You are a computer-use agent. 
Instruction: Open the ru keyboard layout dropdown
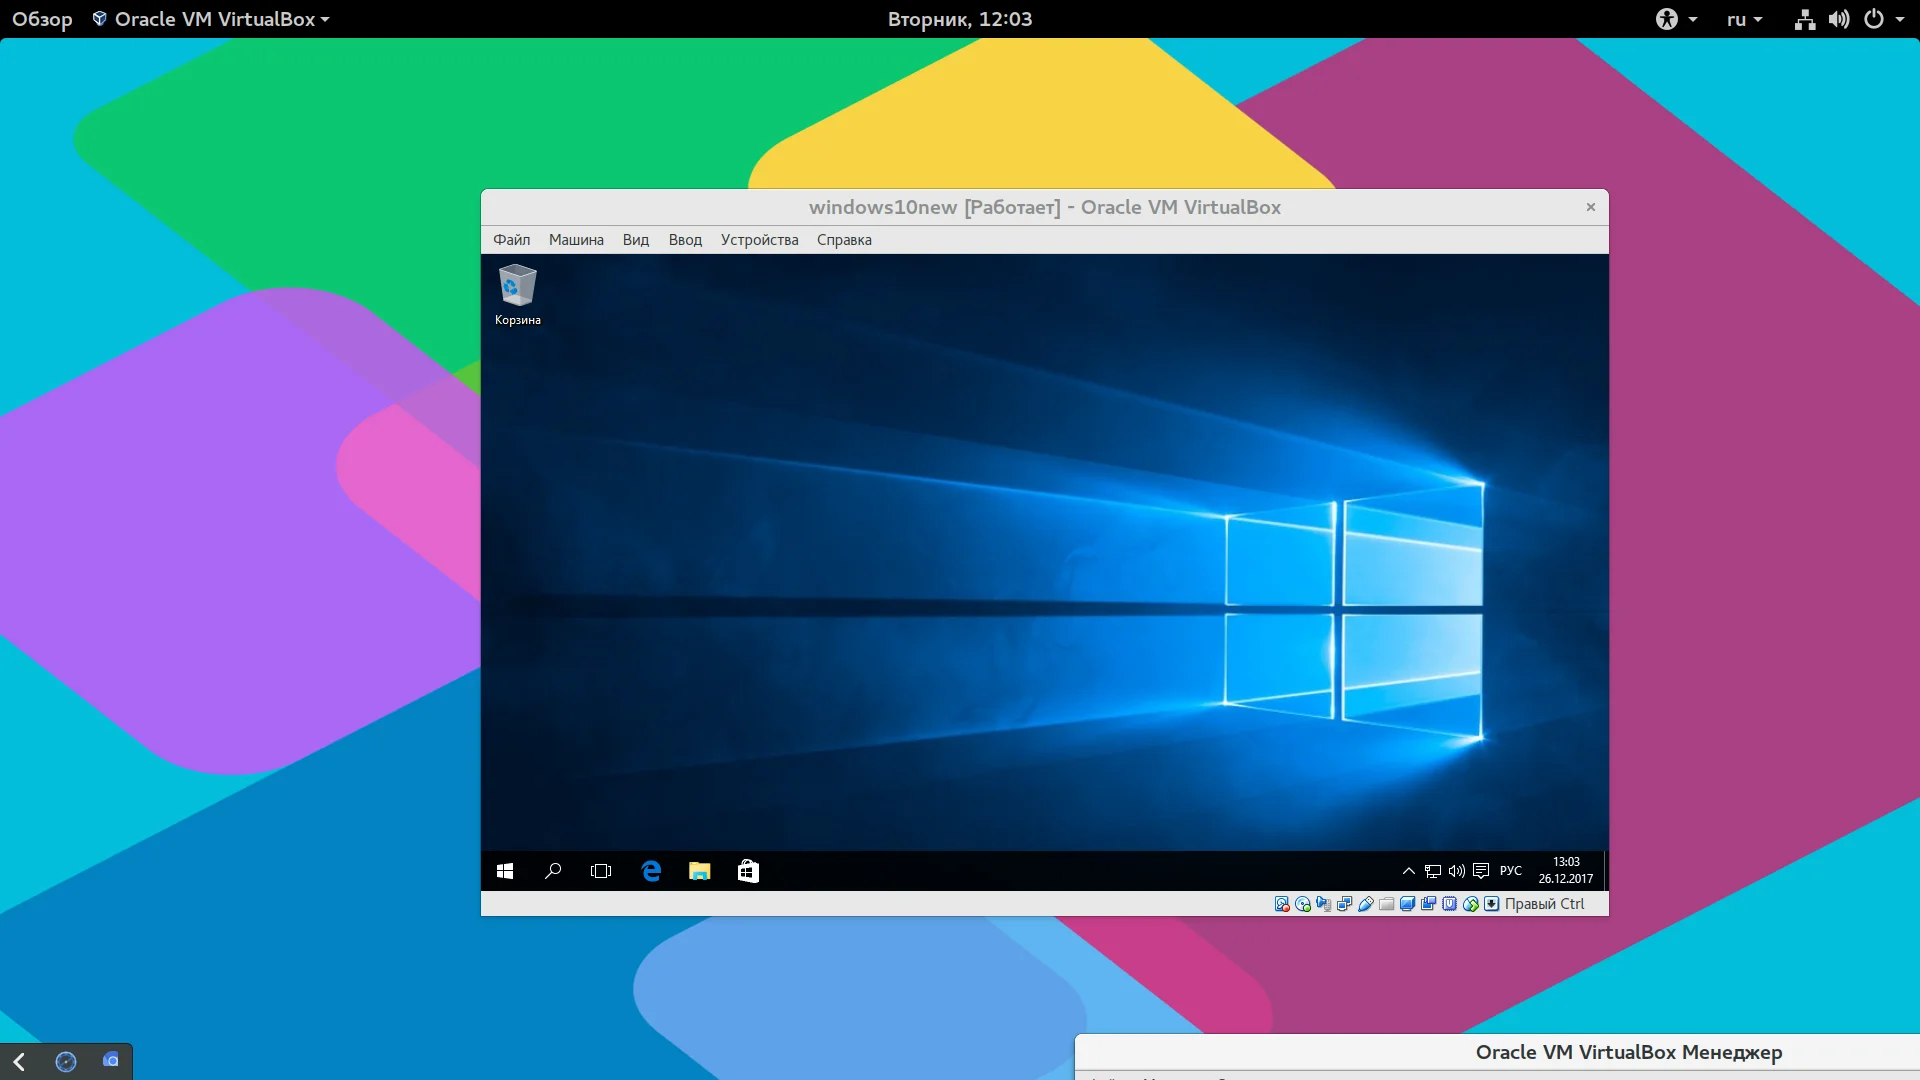(1744, 19)
